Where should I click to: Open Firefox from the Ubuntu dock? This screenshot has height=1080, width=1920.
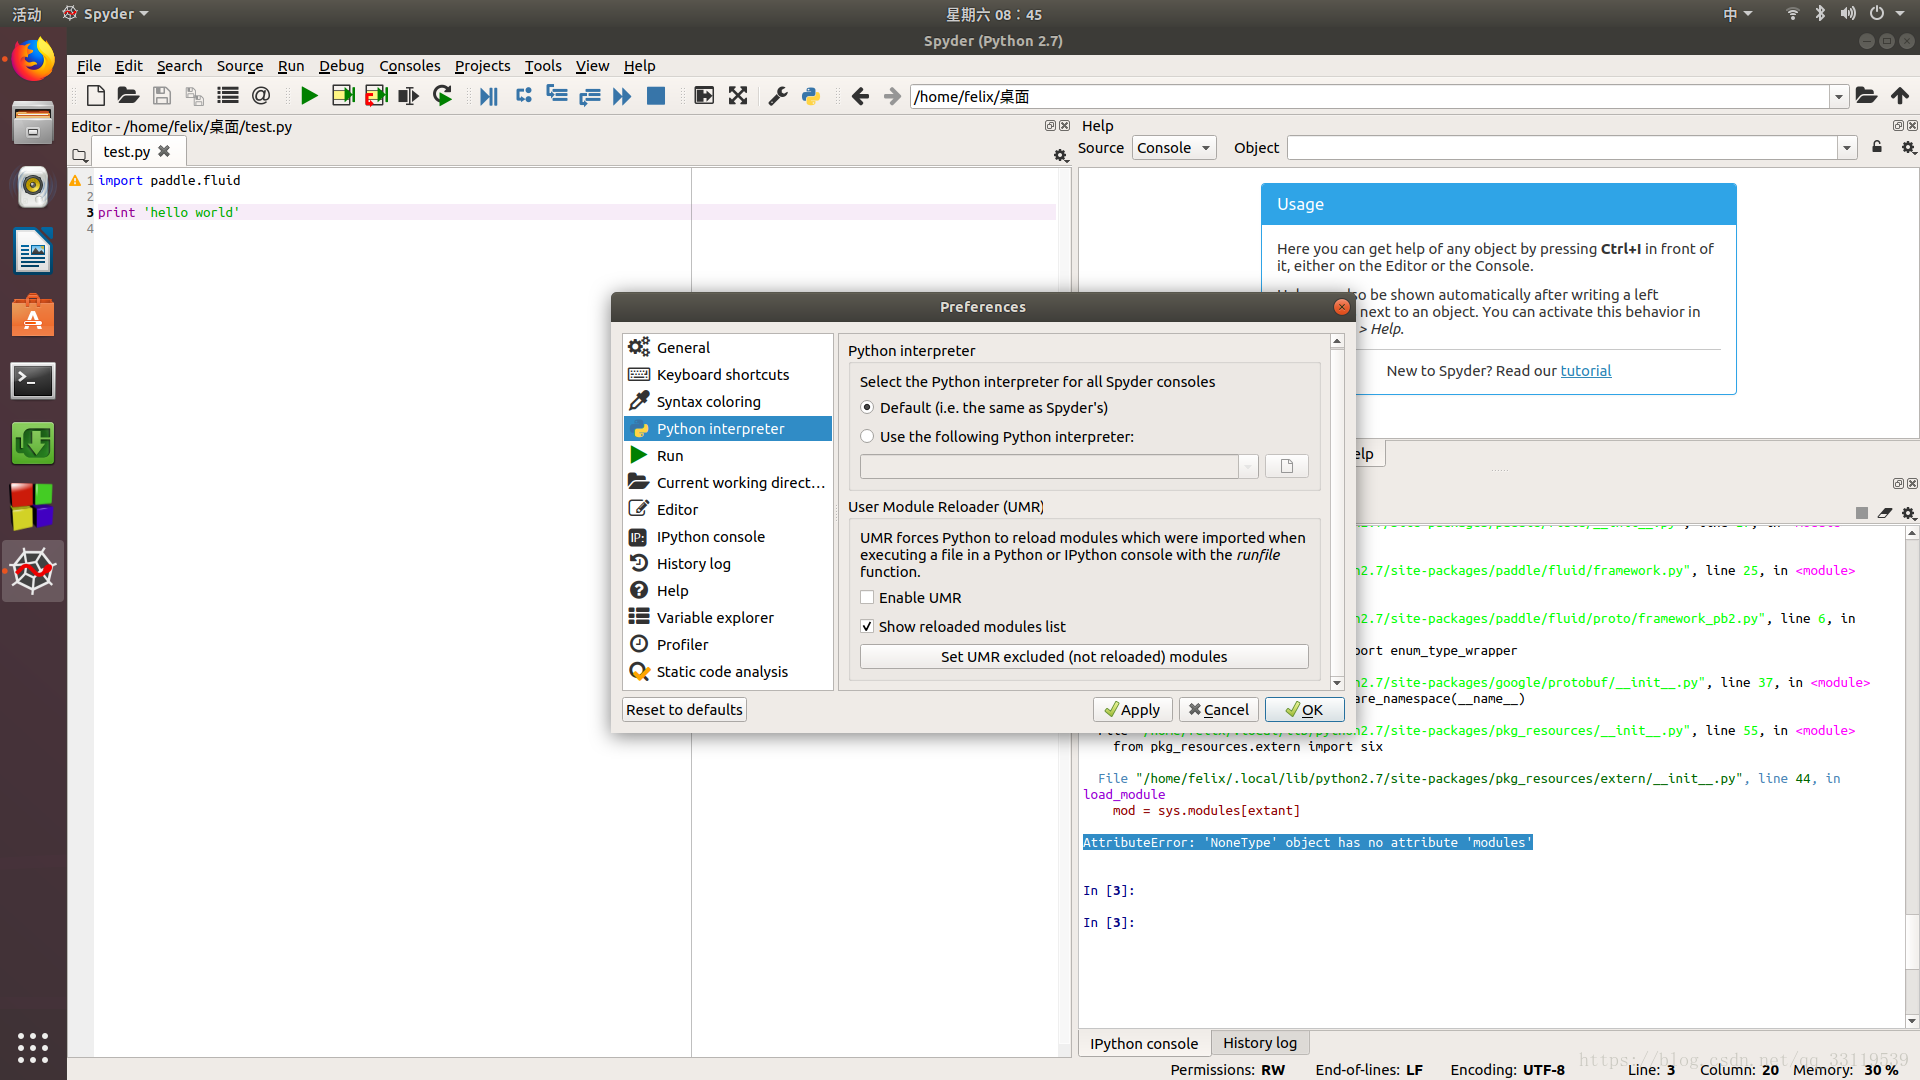click(x=33, y=60)
